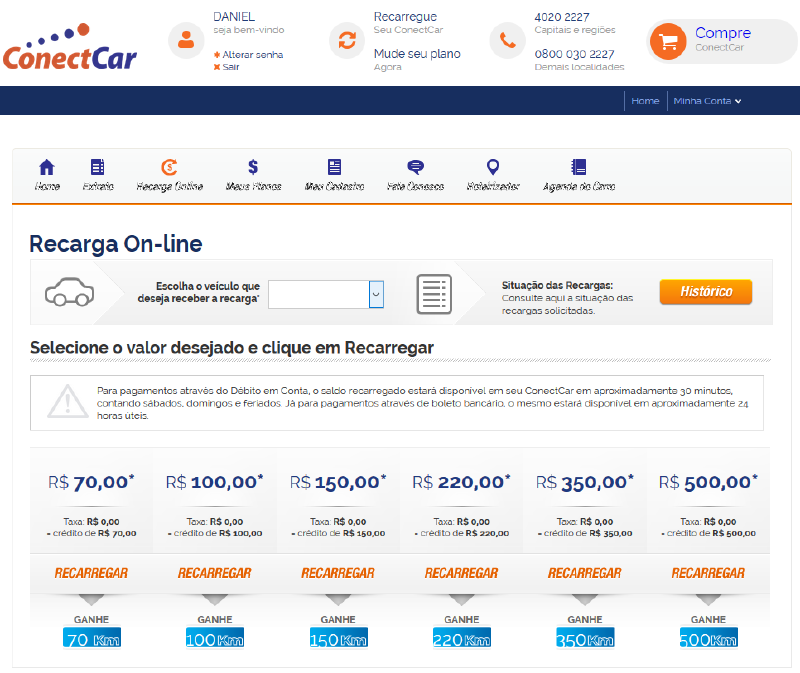
Task: Open Roteirizador map pin icon
Action: coord(493,167)
